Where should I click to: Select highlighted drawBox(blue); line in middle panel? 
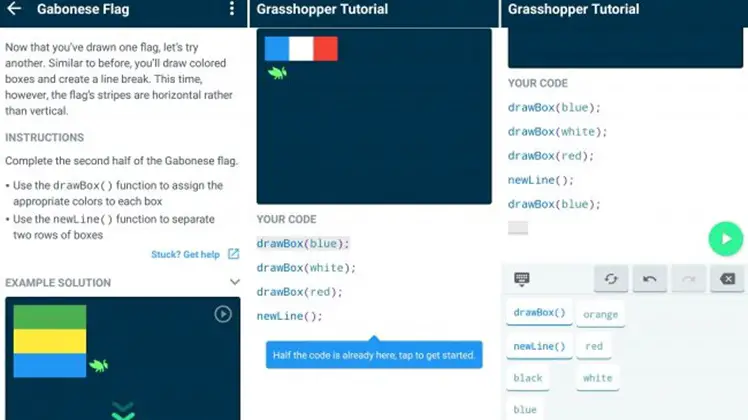[303, 243]
